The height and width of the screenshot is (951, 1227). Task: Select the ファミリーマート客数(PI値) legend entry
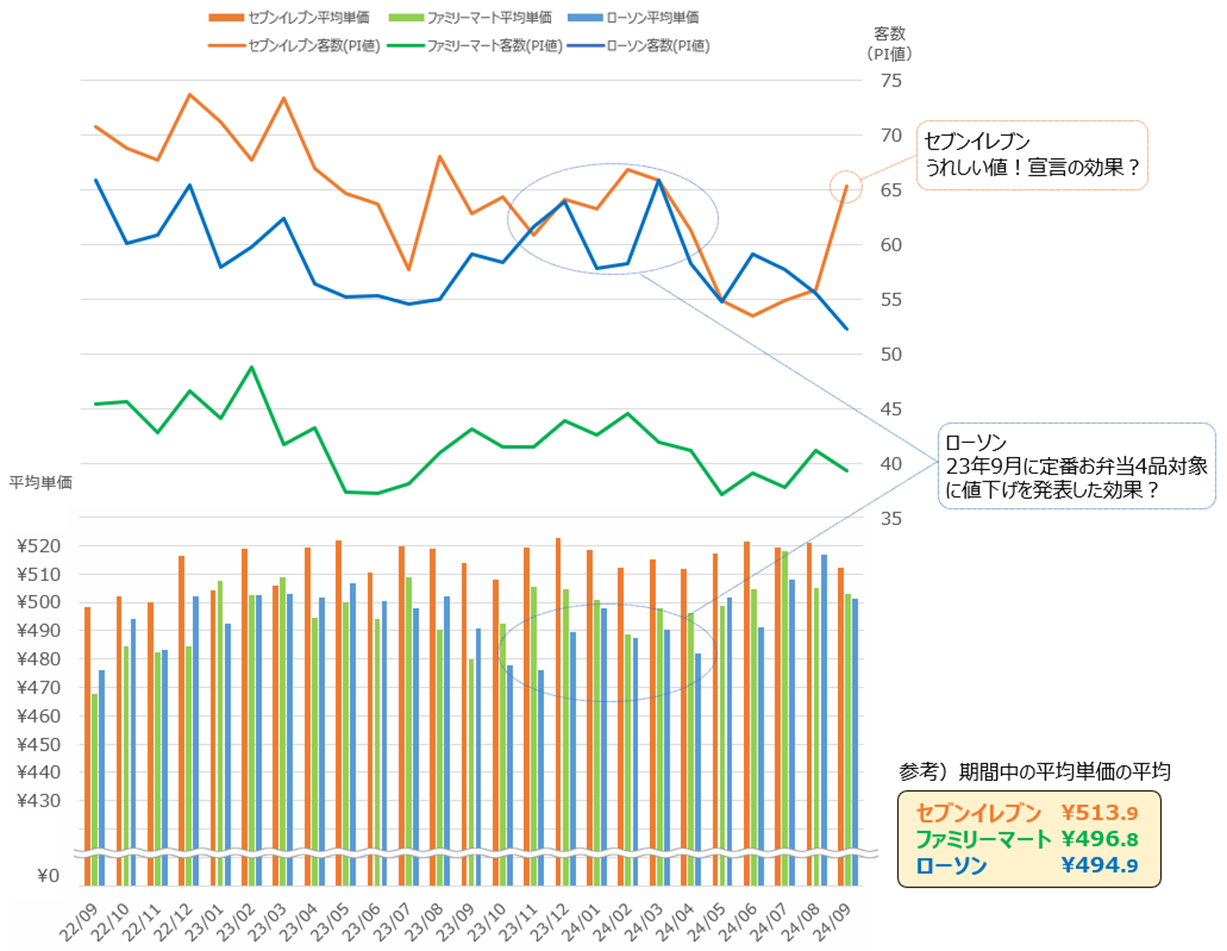[x=476, y=46]
